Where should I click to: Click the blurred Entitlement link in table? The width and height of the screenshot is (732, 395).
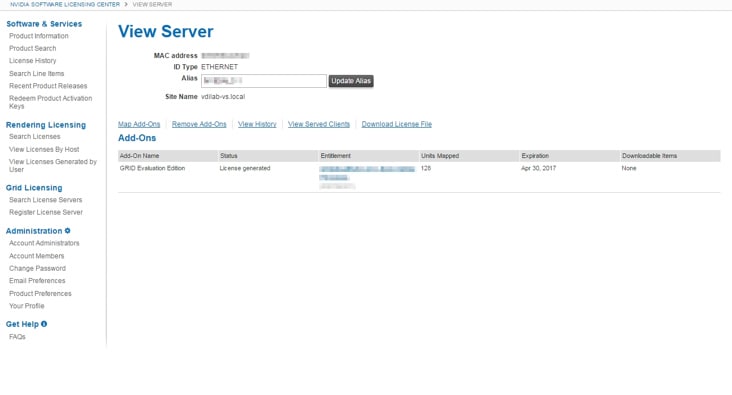pyautogui.click(x=367, y=173)
